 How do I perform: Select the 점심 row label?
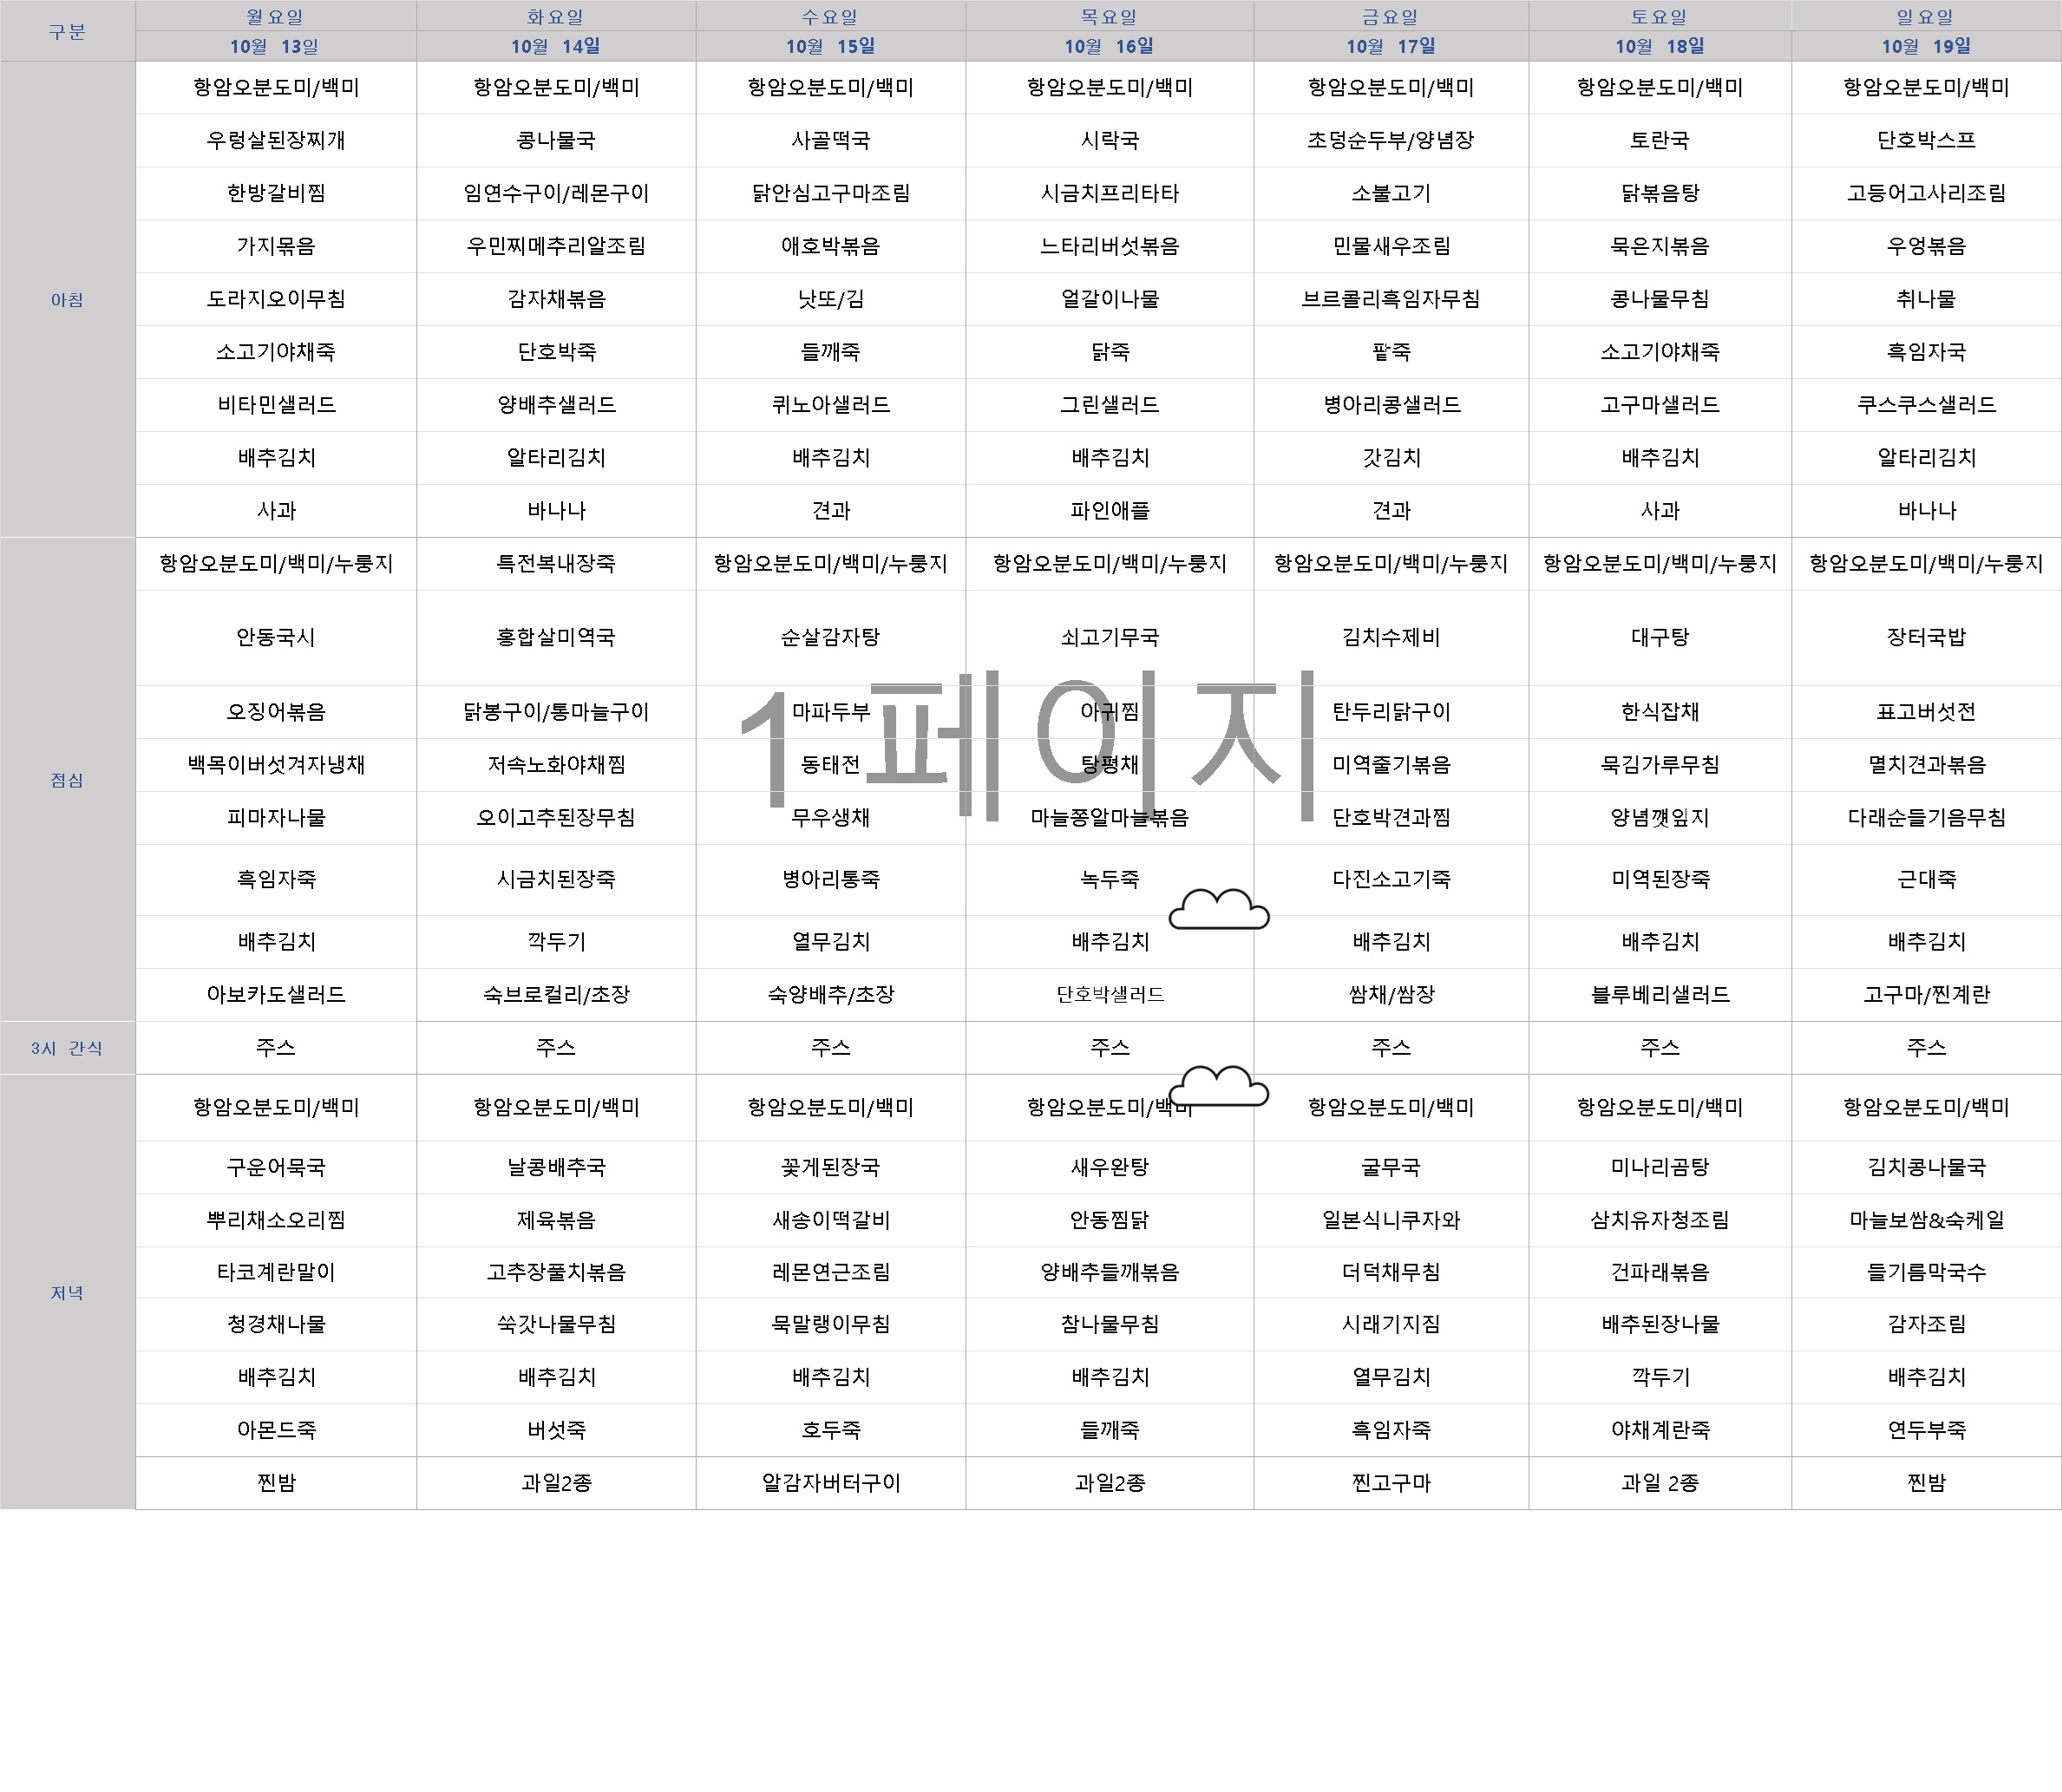67,780
